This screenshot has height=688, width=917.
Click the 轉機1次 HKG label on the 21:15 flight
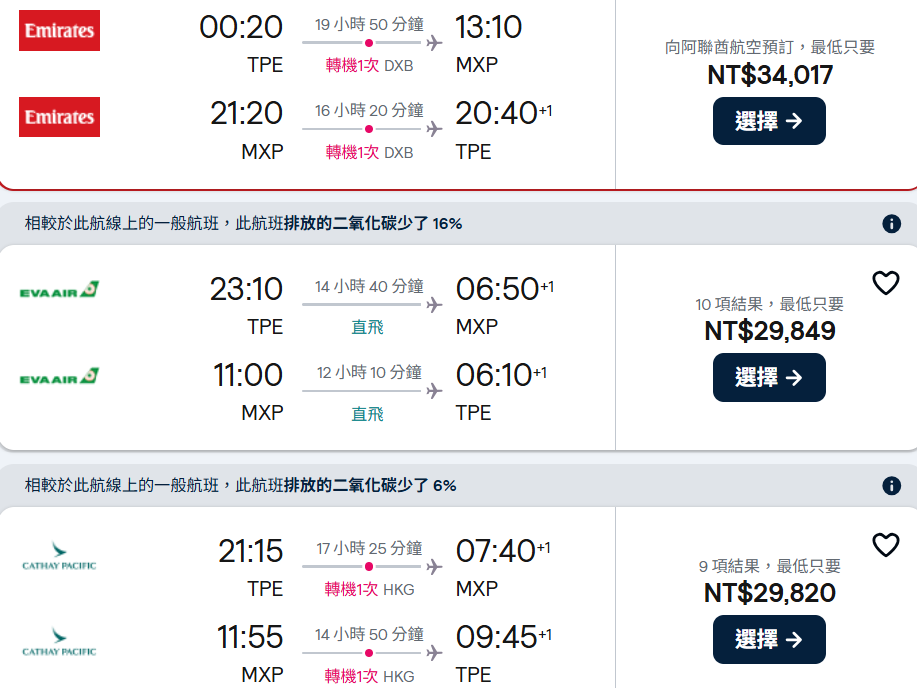369,590
